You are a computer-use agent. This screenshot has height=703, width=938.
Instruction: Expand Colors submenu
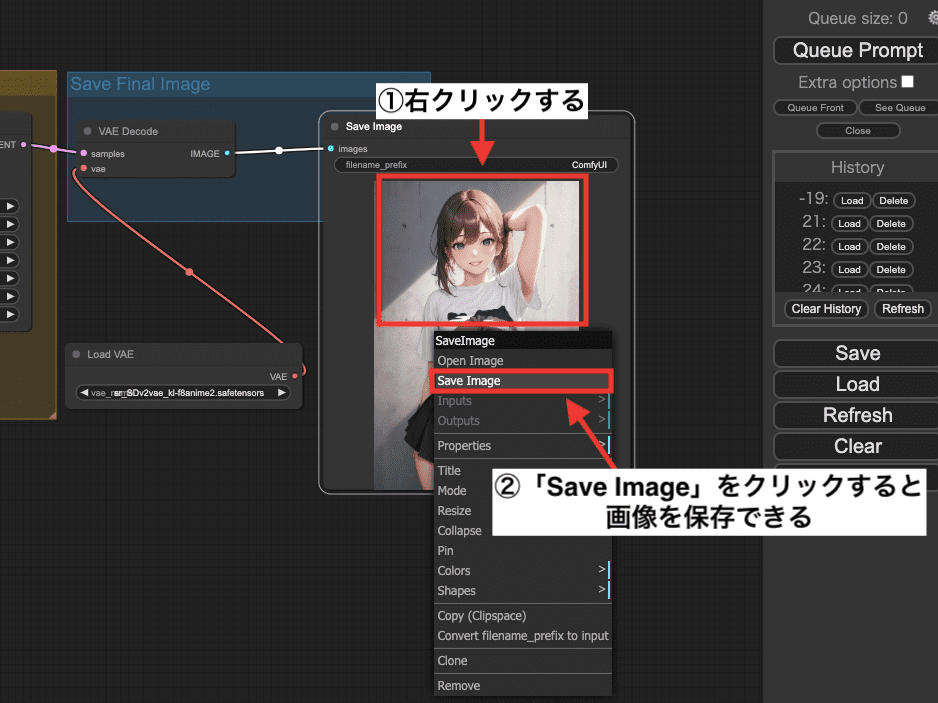(523, 571)
